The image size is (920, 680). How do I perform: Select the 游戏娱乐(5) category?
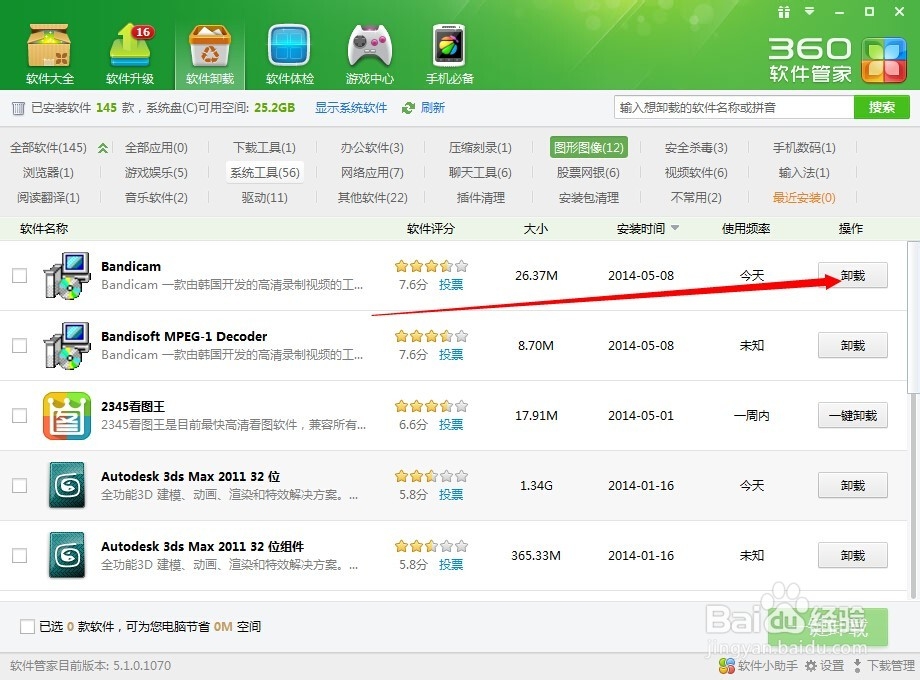coord(156,172)
